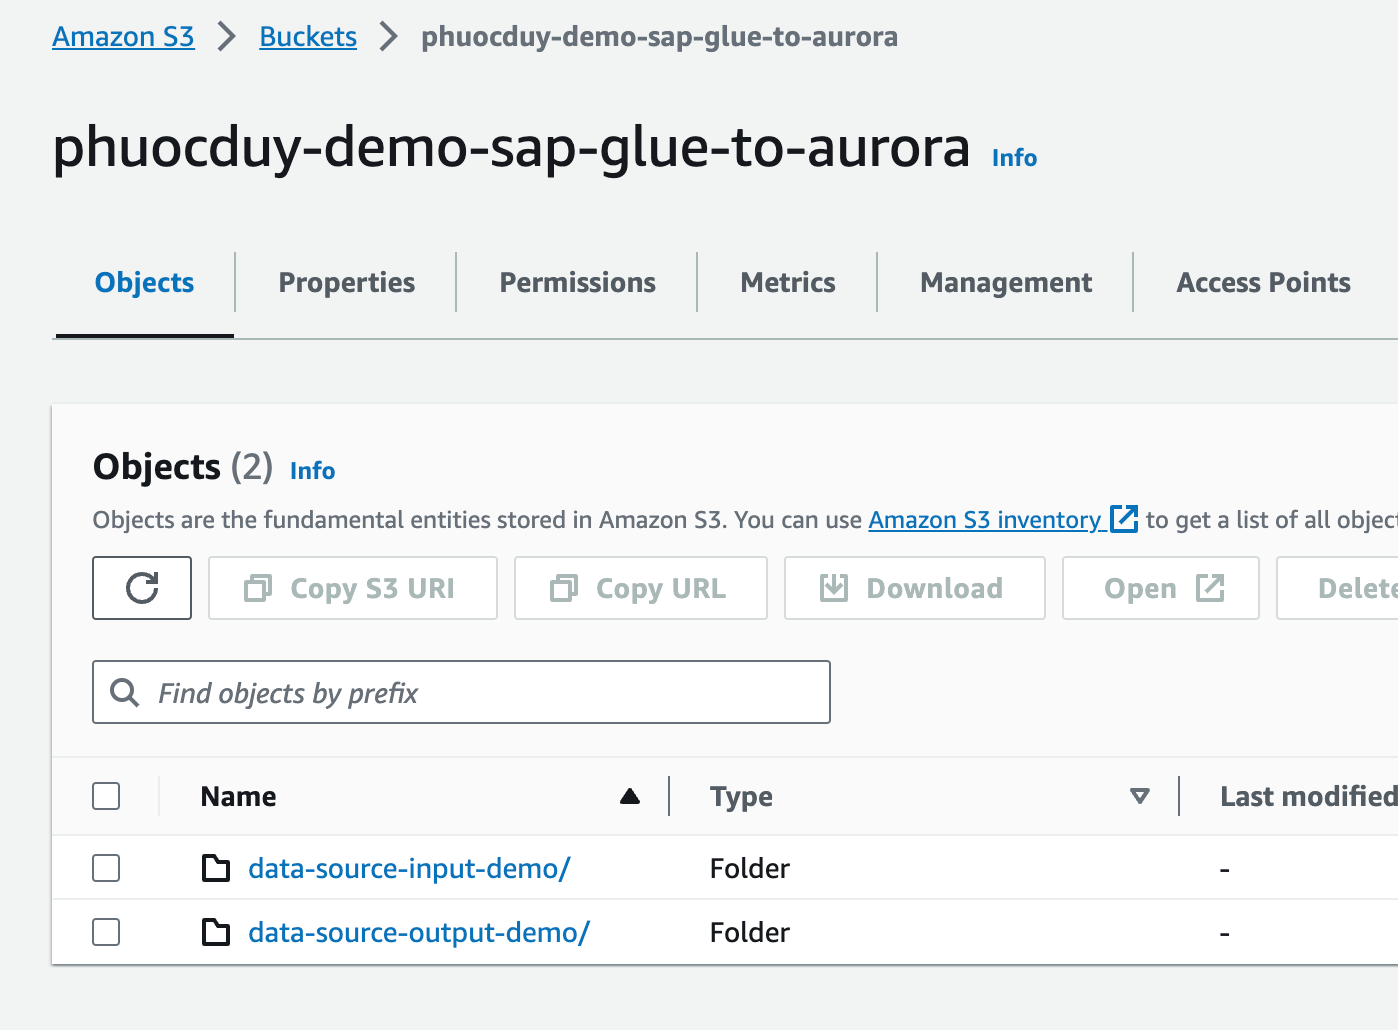Check the data-source-output-demo row checkbox
The image size is (1398, 1030).
point(106,932)
